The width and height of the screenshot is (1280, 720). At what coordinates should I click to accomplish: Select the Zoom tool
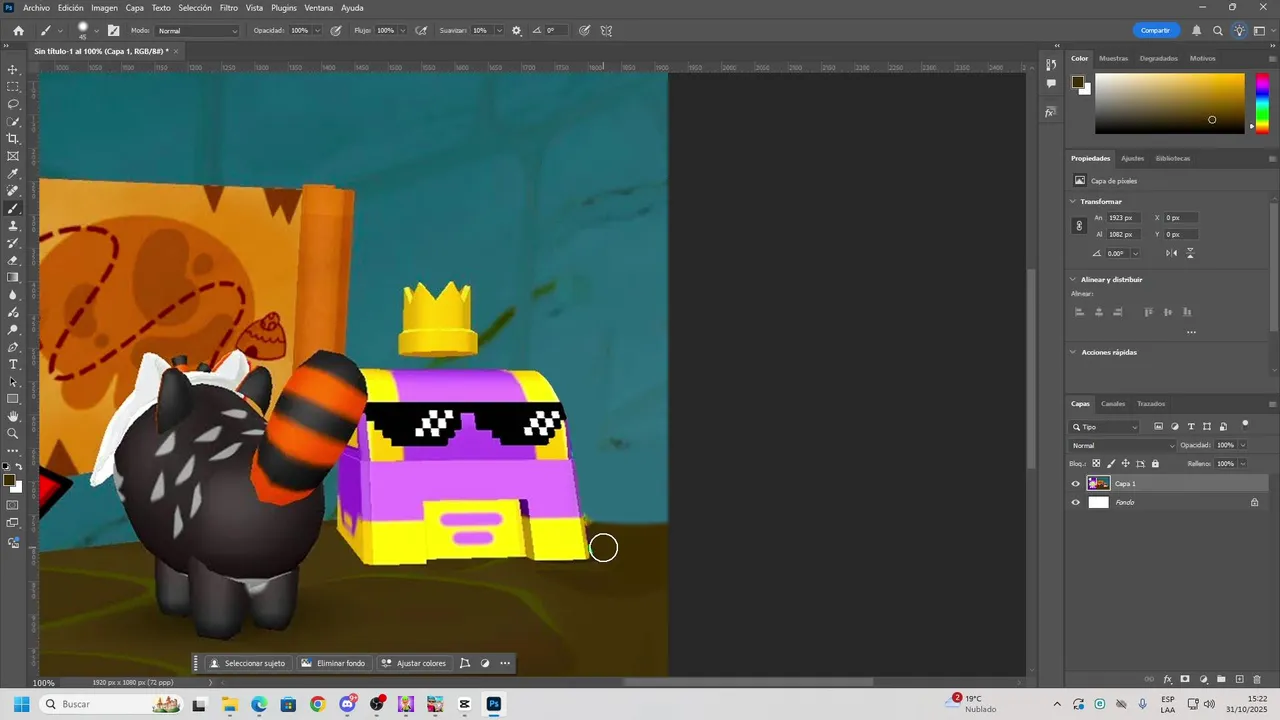[x=13, y=433]
